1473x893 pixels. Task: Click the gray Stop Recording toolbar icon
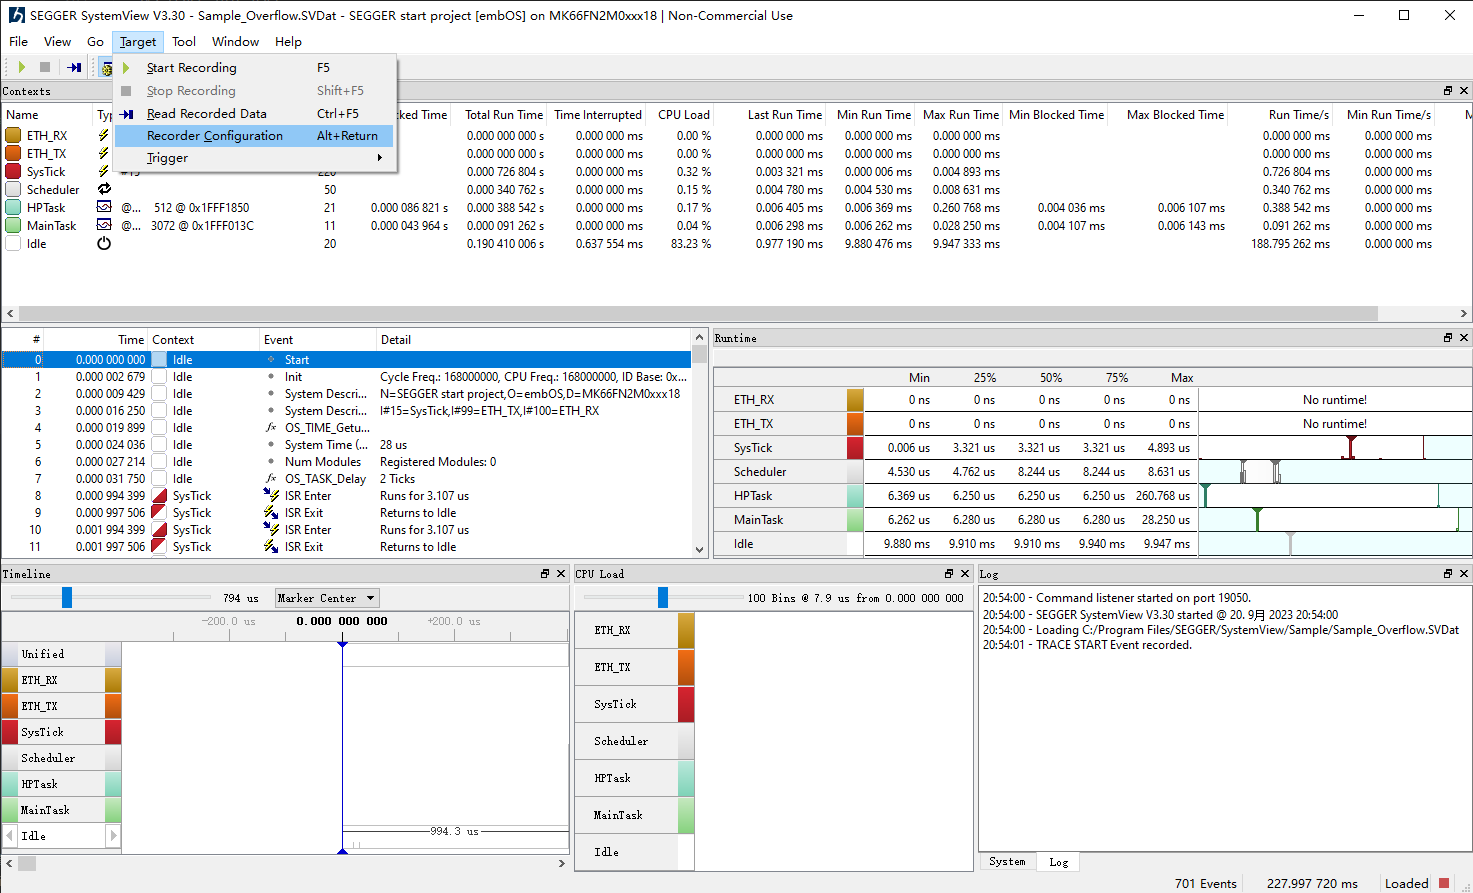45,67
